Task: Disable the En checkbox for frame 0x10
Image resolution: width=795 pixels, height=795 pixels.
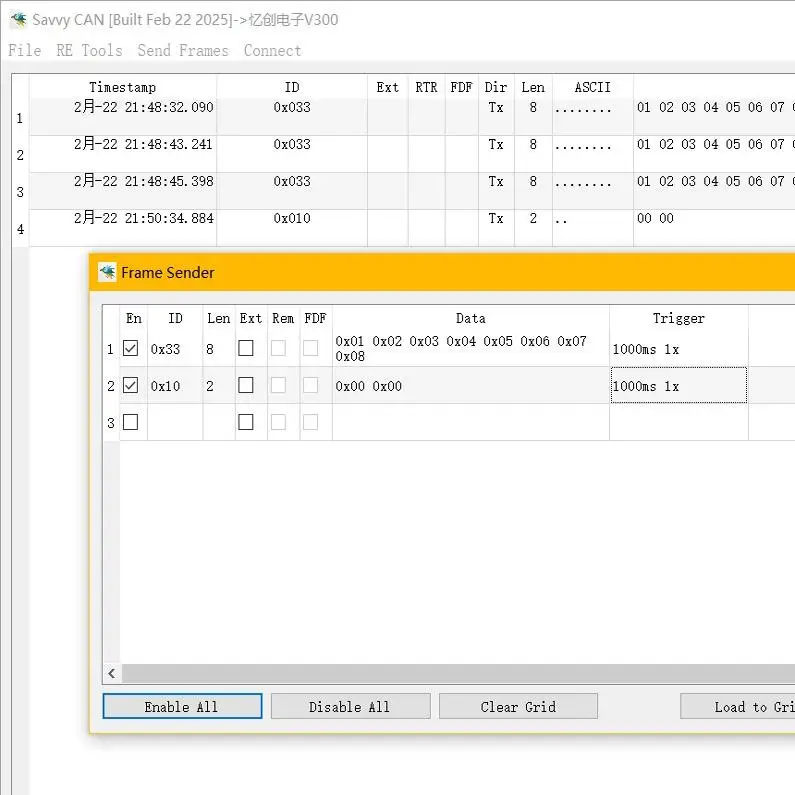Action: pyautogui.click(x=131, y=385)
